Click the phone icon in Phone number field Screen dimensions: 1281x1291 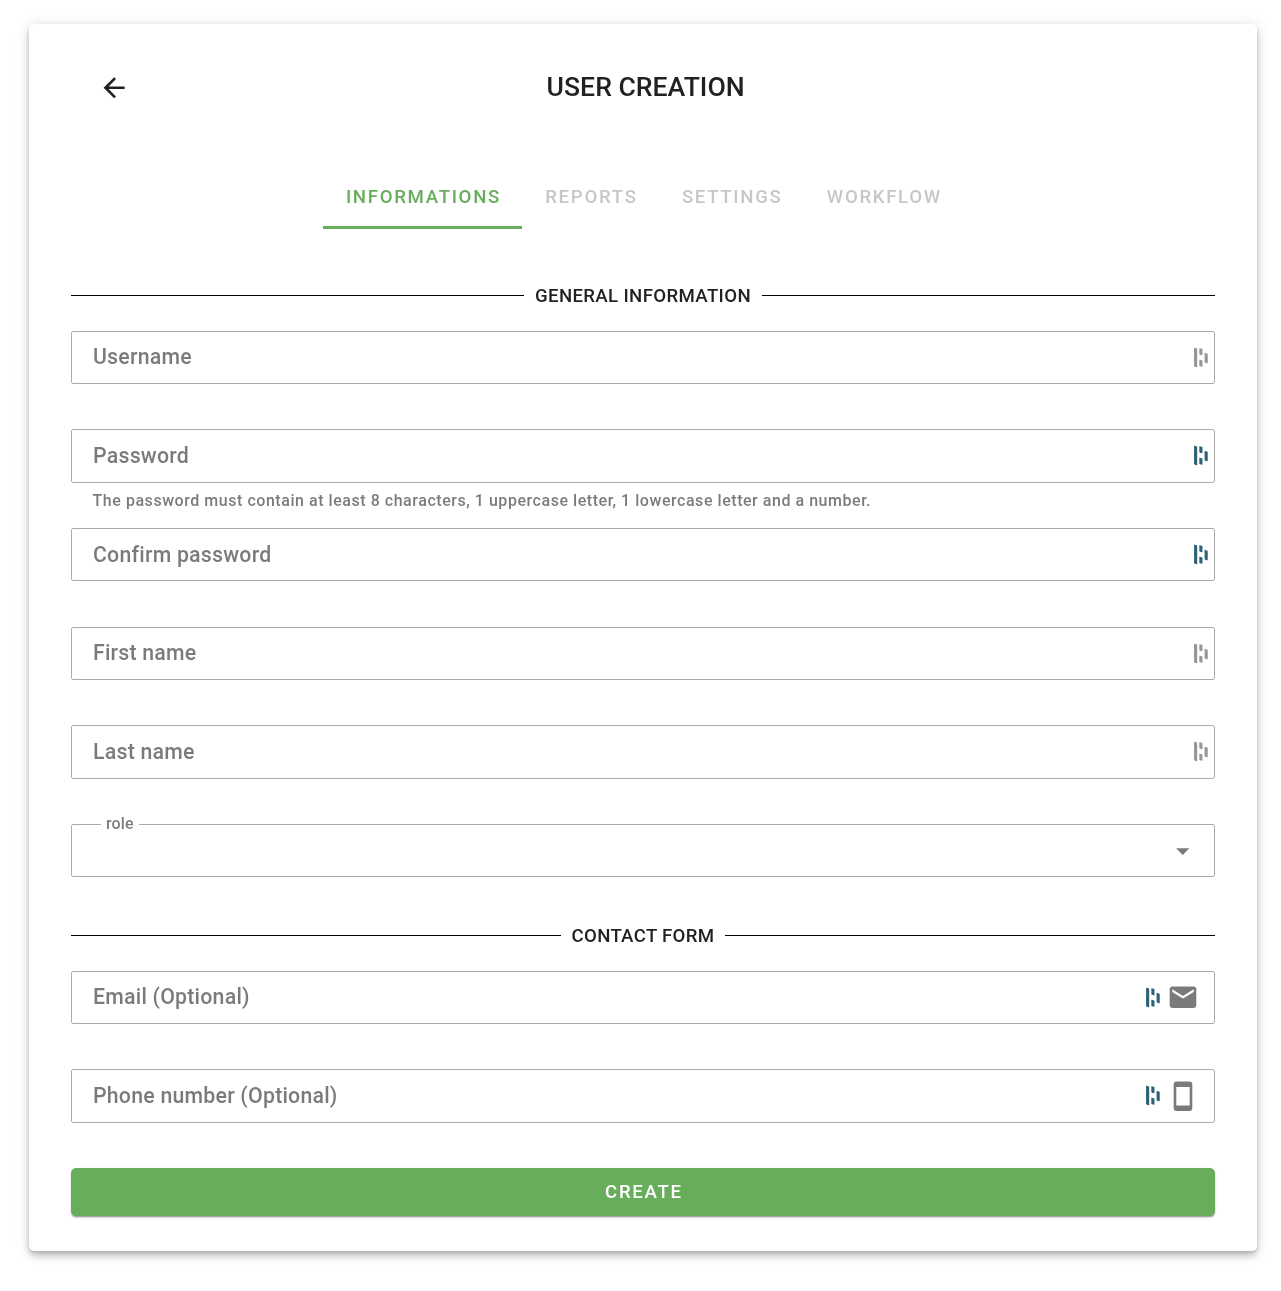pos(1183,1096)
